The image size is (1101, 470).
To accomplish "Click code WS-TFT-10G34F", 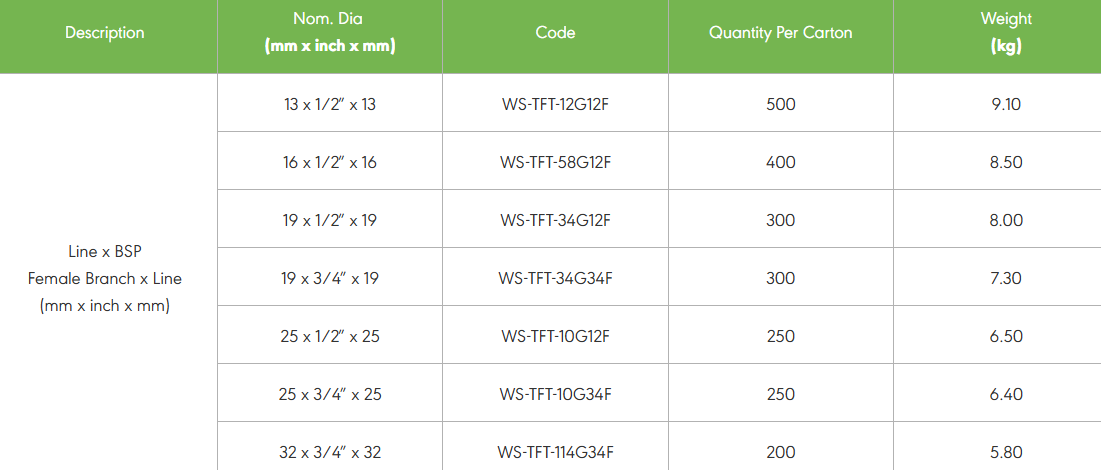I will [x=555, y=394].
